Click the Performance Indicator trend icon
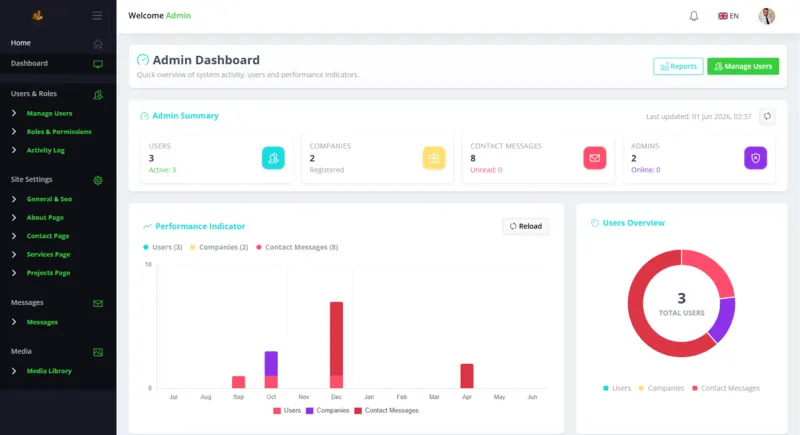The height and width of the screenshot is (435, 800). point(147,226)
